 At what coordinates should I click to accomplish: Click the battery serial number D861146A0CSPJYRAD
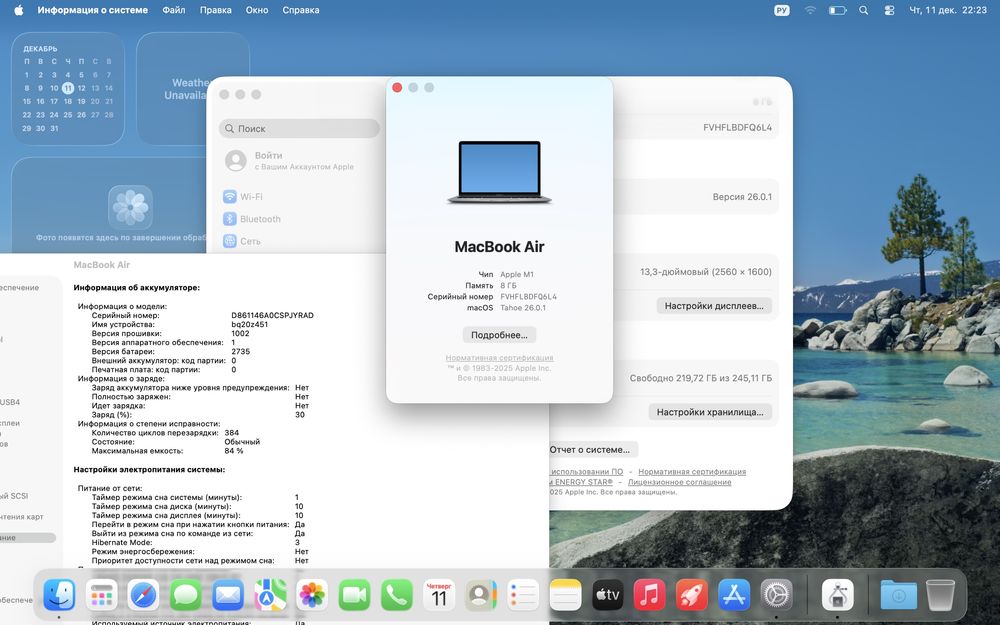272,315
